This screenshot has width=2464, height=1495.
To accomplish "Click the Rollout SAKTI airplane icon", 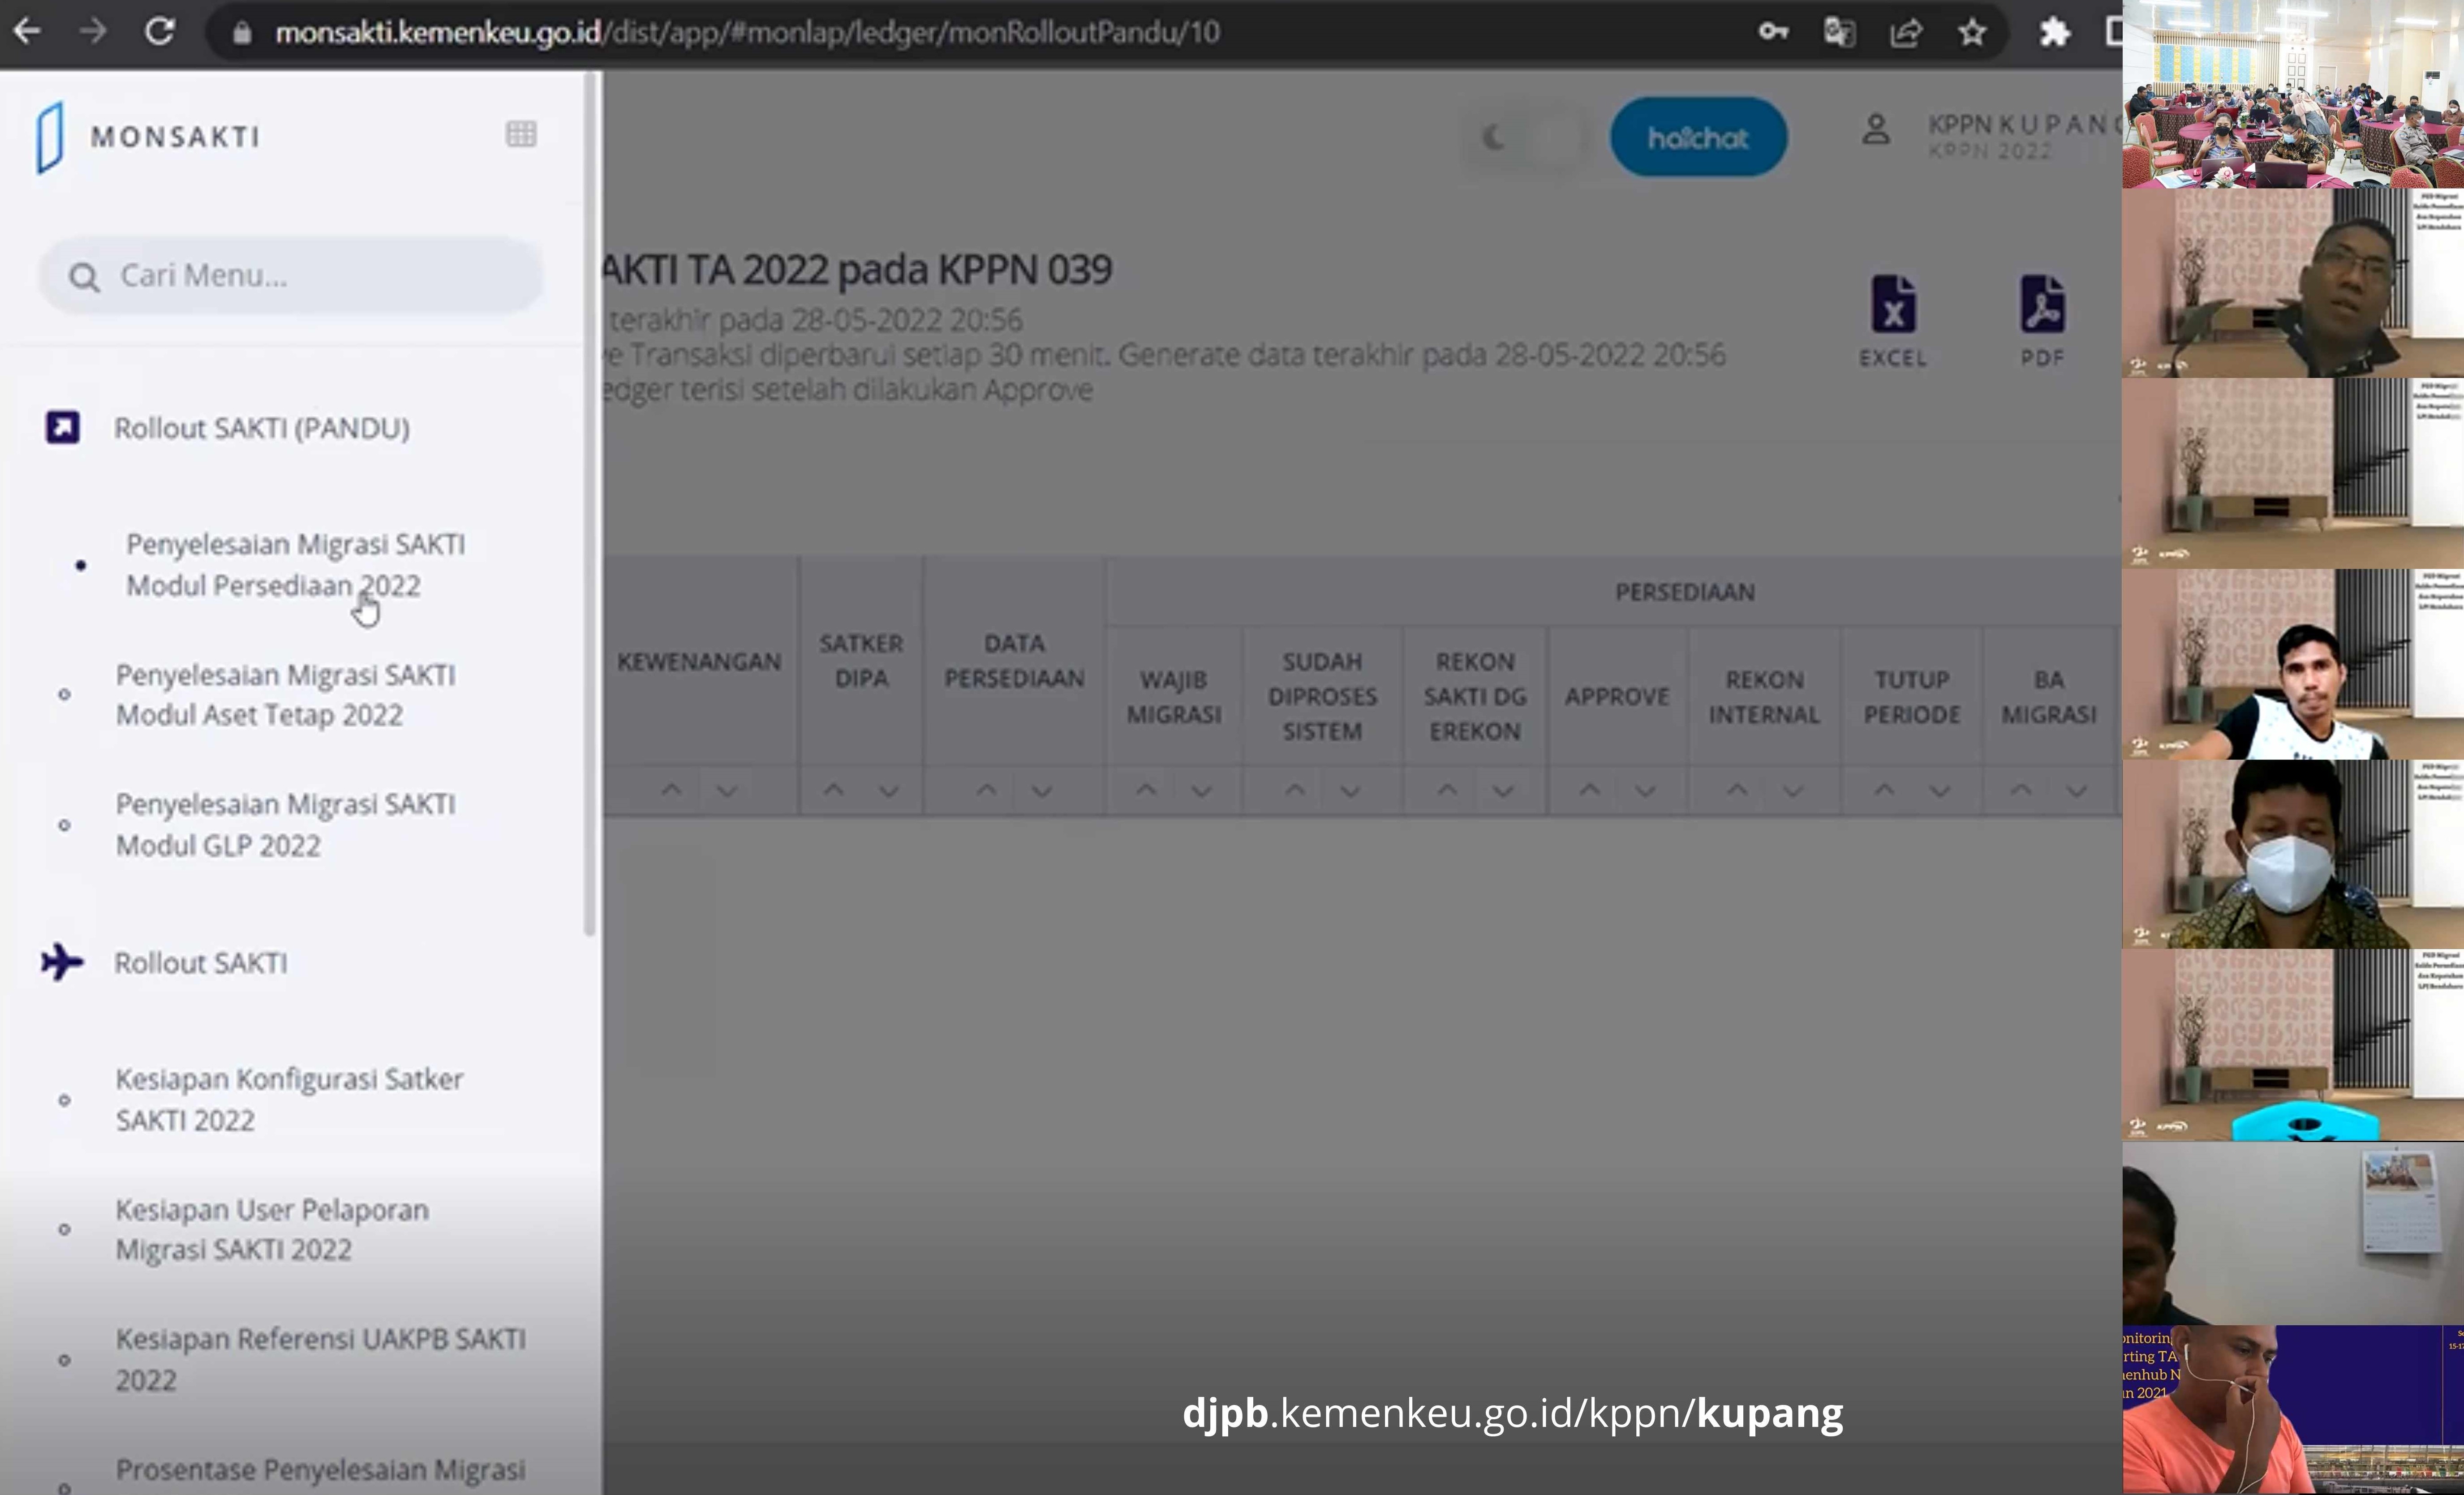I will point(62,962).
